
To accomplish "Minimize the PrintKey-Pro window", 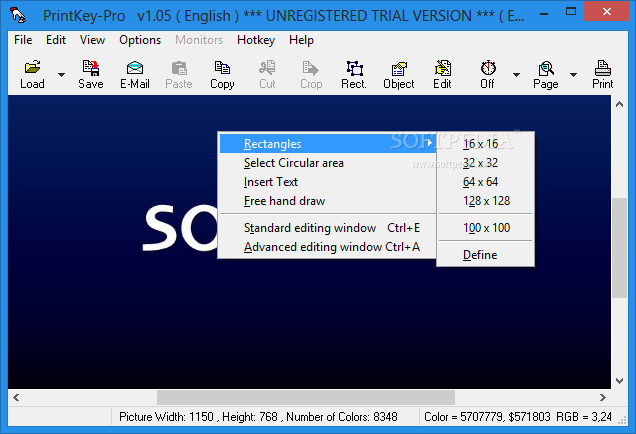I will (x=544, y=13).
